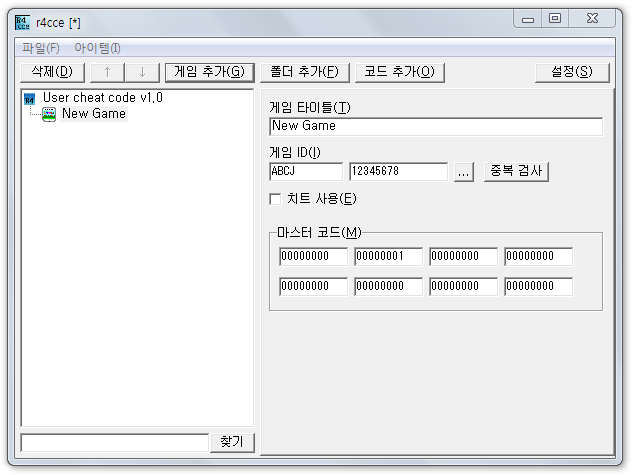633x475 pixels.
Task: Add a game with 게임 추가(G)
Action: (210, 72)
